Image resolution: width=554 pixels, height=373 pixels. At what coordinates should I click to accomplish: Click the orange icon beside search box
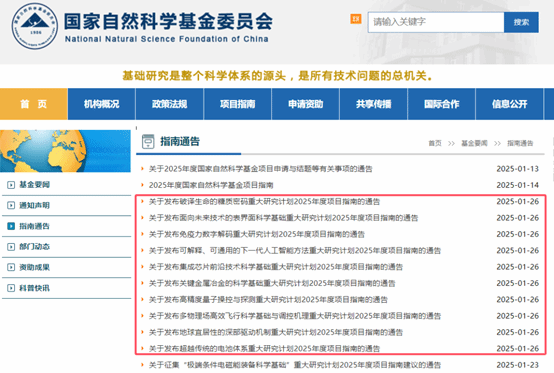[356, 19]
